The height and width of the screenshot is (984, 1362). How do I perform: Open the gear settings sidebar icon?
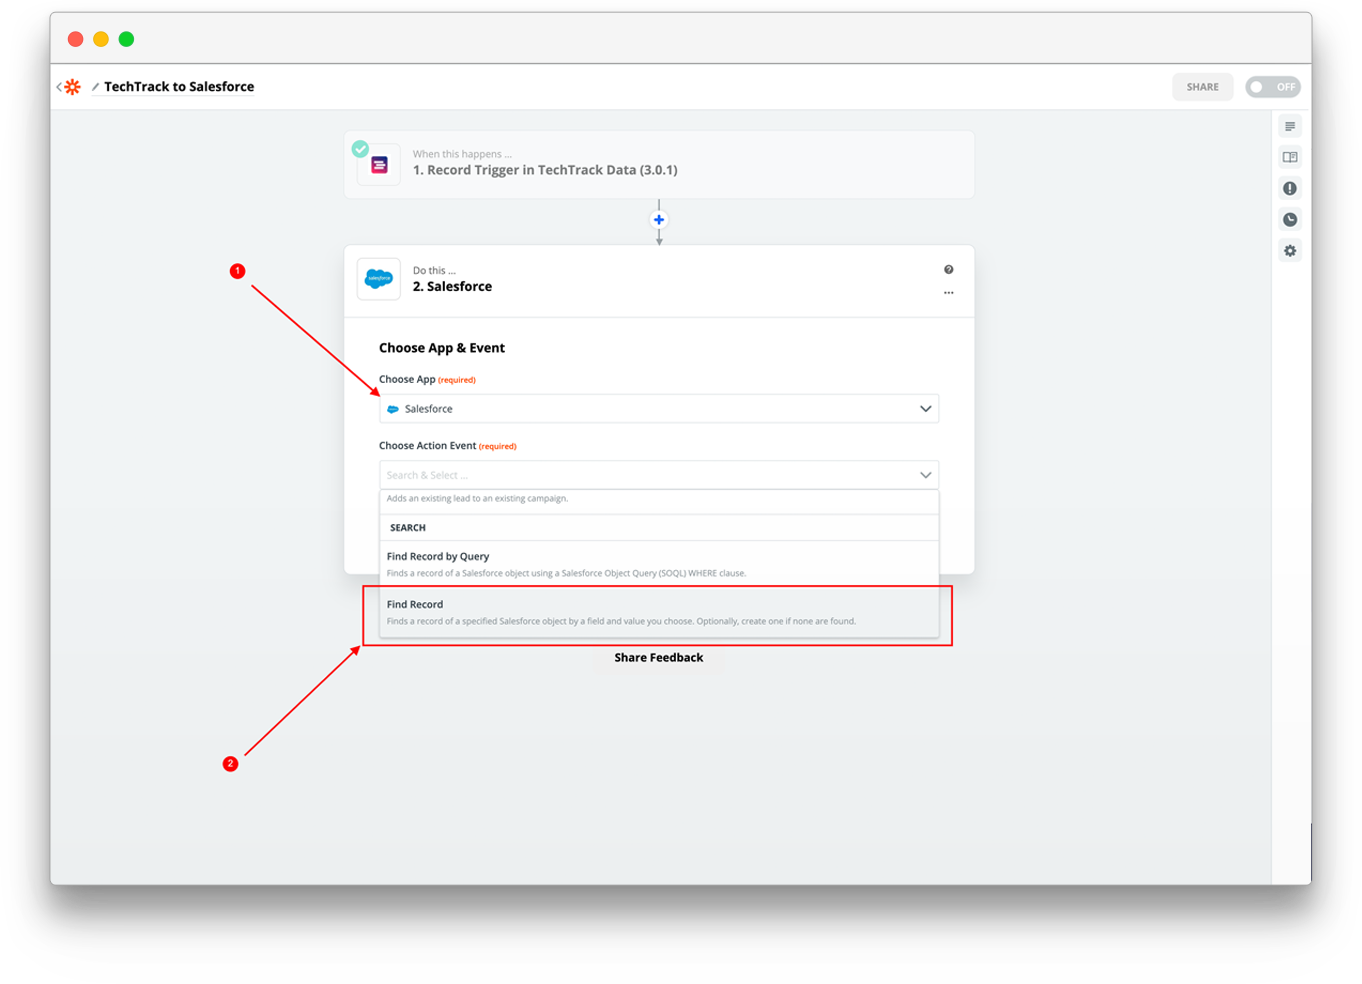tap(1290, 251)
